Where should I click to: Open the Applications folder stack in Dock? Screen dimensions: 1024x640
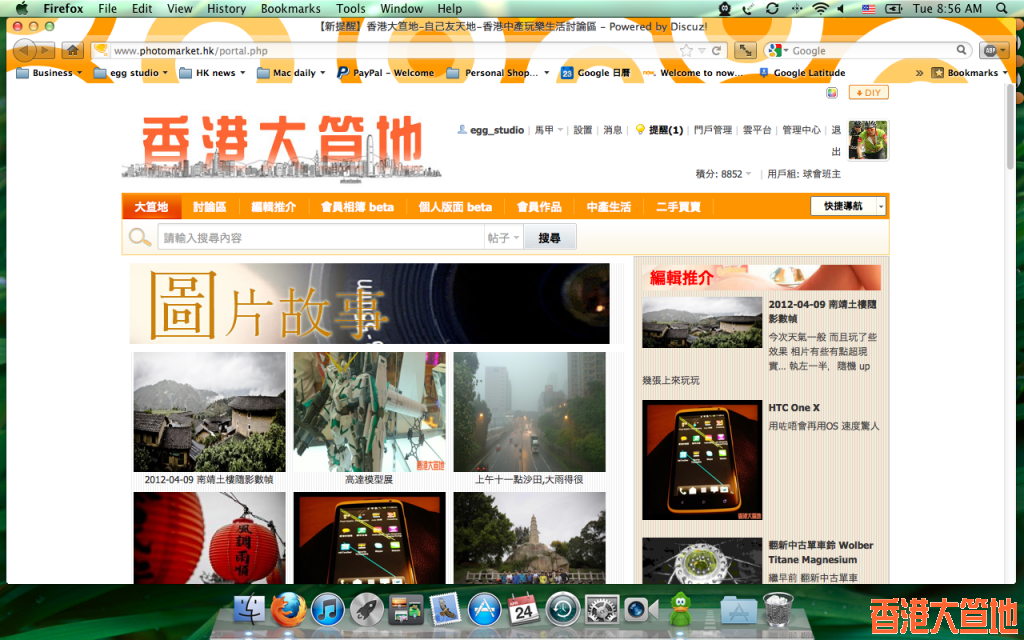(739, 610)
